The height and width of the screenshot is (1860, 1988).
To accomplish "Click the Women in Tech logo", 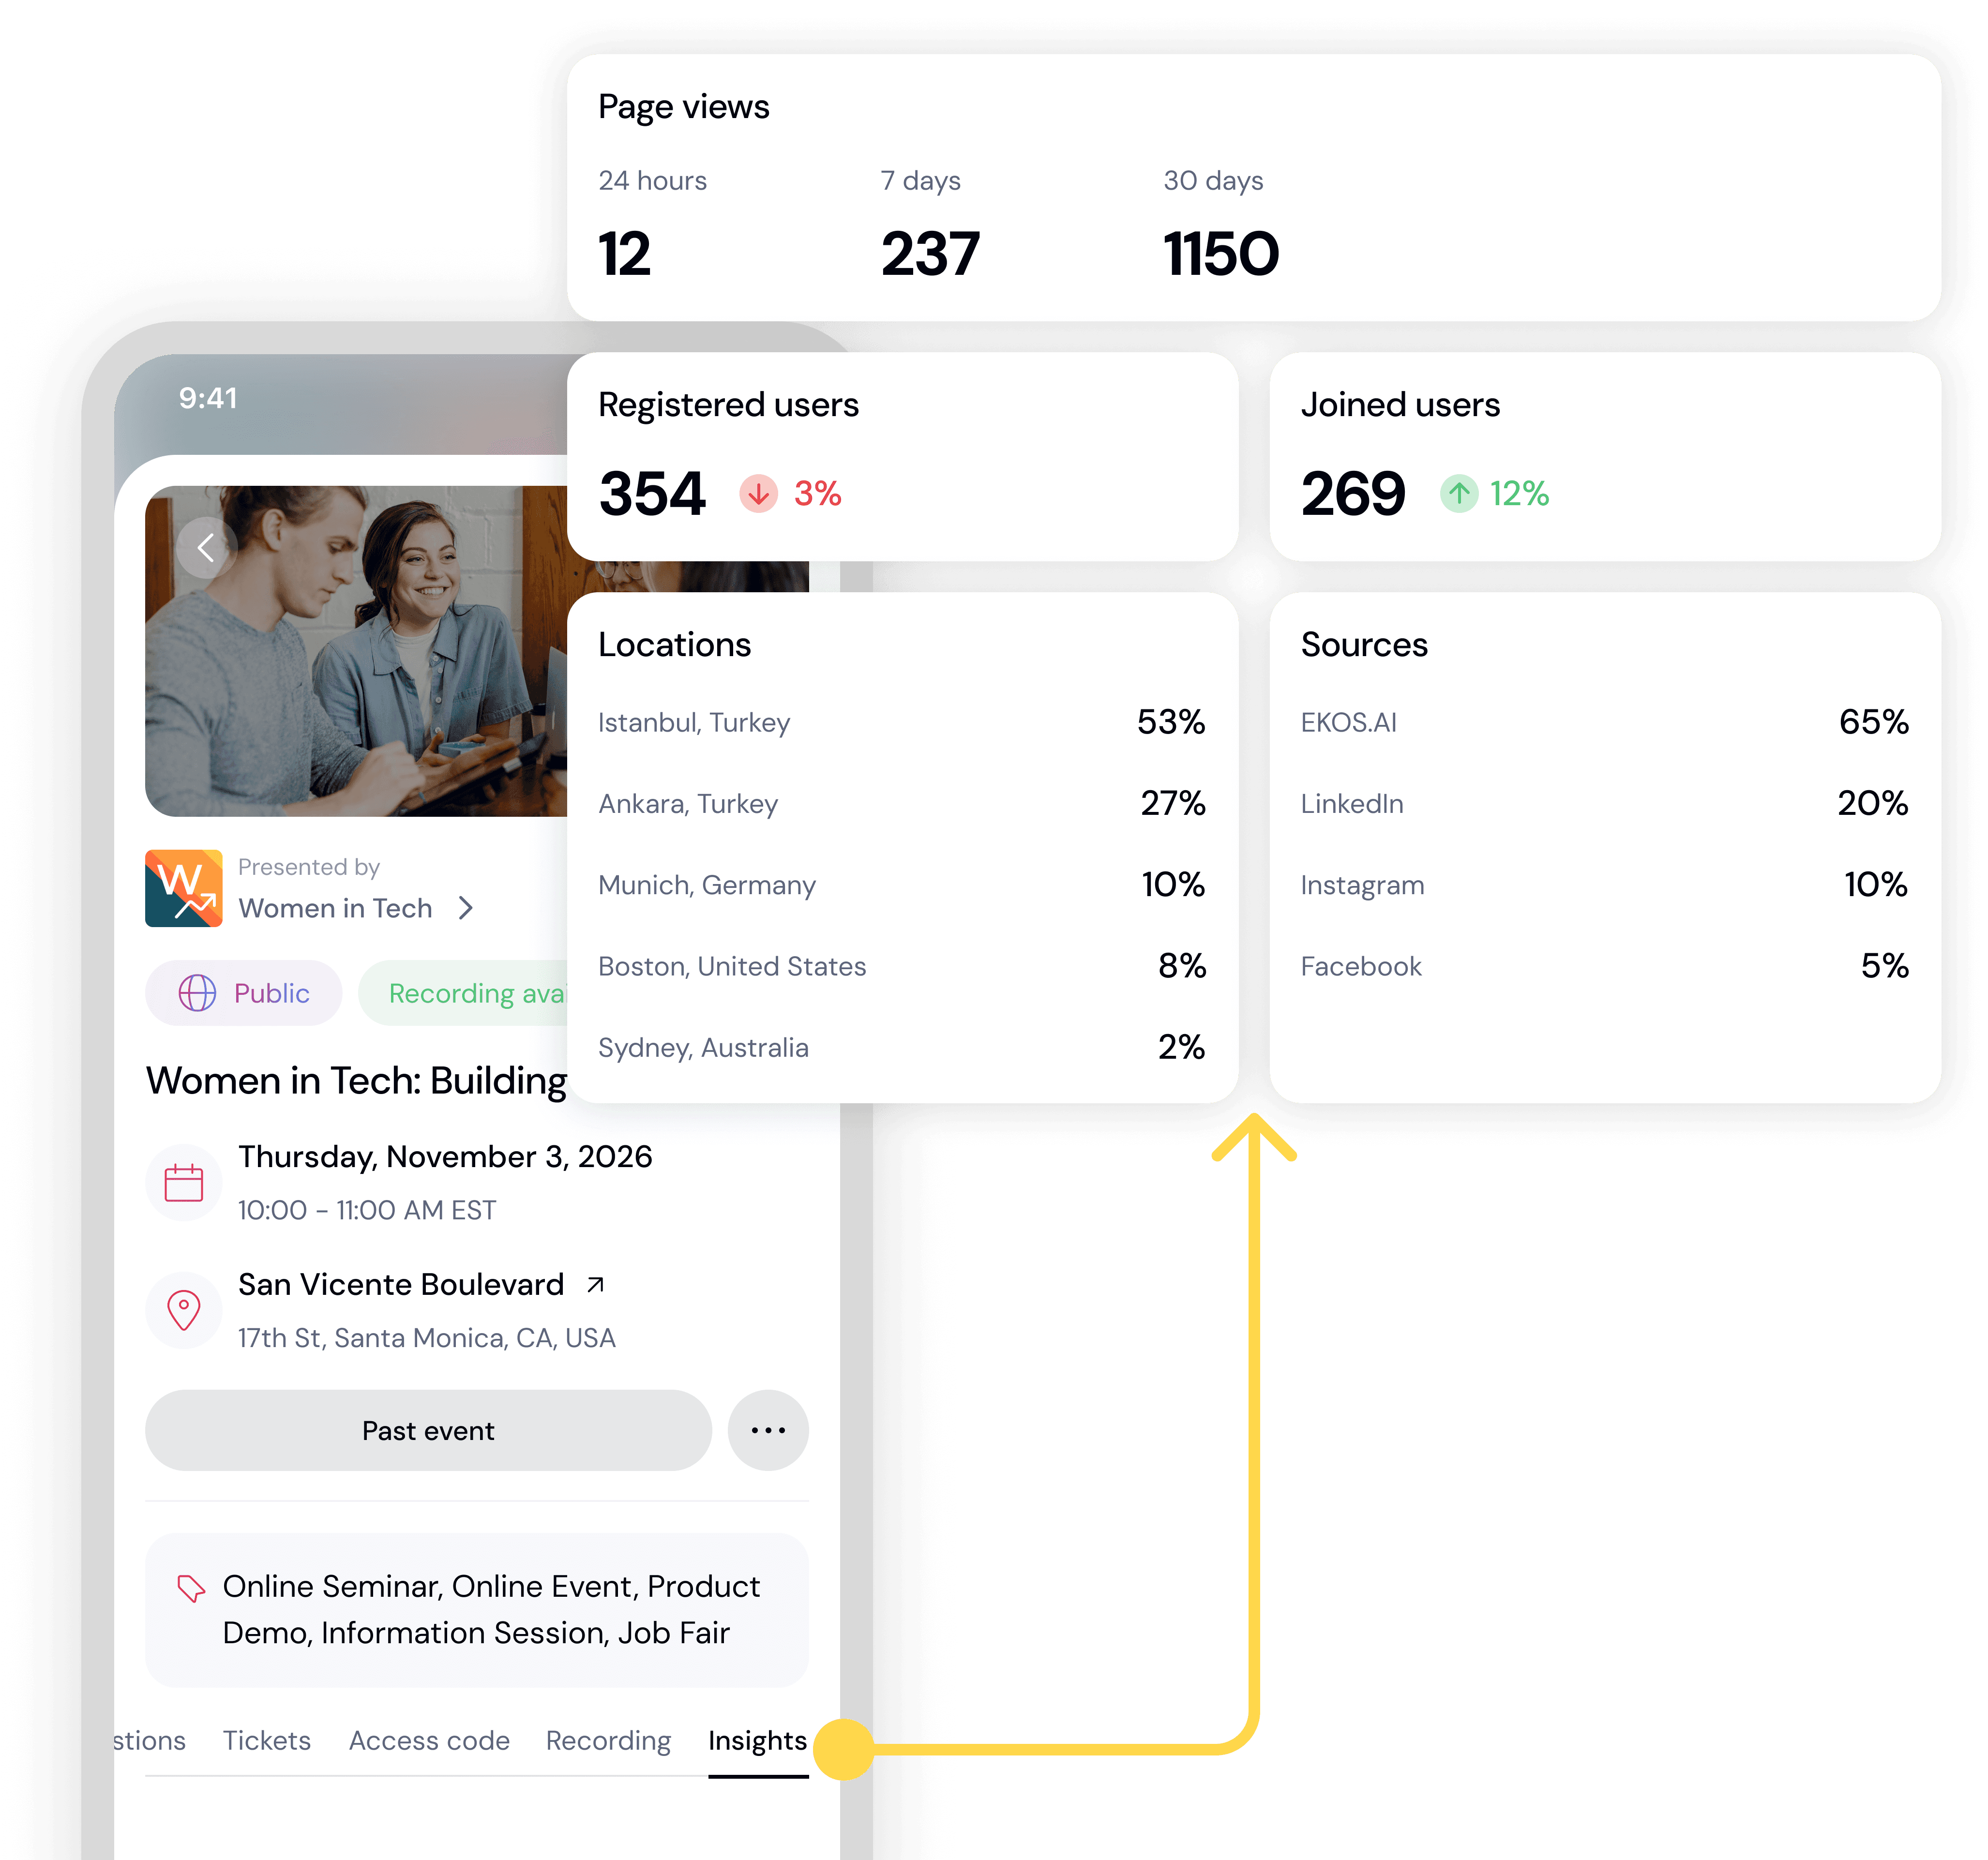I will tap(184, 888).
